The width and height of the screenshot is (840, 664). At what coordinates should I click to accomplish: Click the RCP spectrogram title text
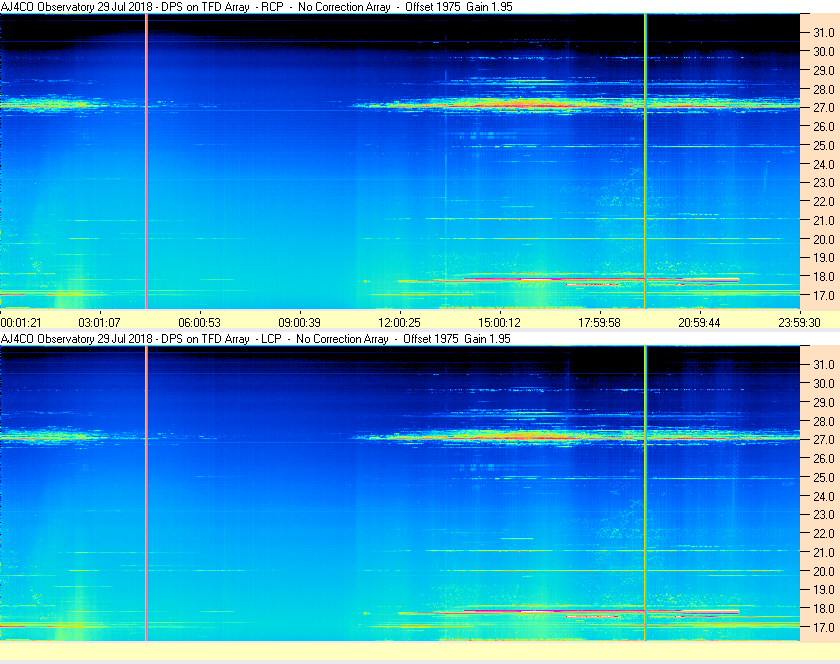257,7
